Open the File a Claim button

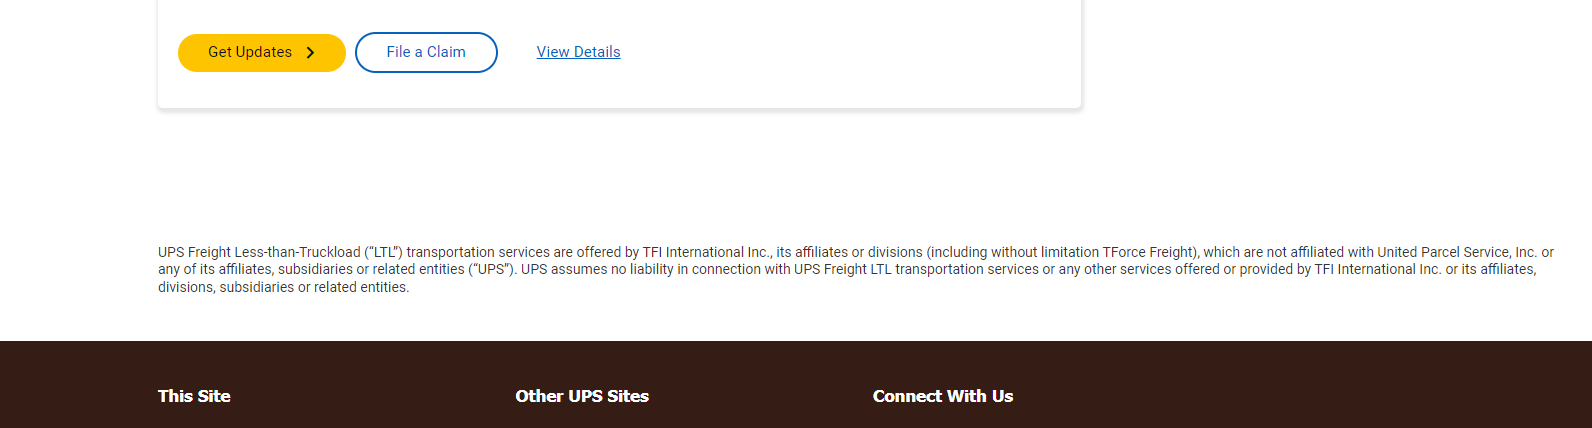click(x=426, y=53)
